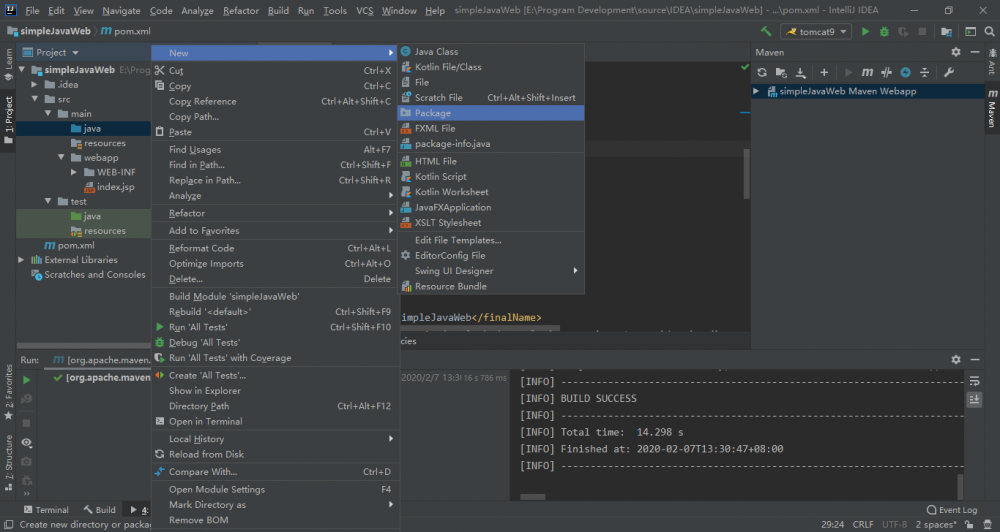This screenshot has width=1000, height=532.
Task: Click Run console horizontal scrollbar thumb
Action: click(x=533, y=496)
